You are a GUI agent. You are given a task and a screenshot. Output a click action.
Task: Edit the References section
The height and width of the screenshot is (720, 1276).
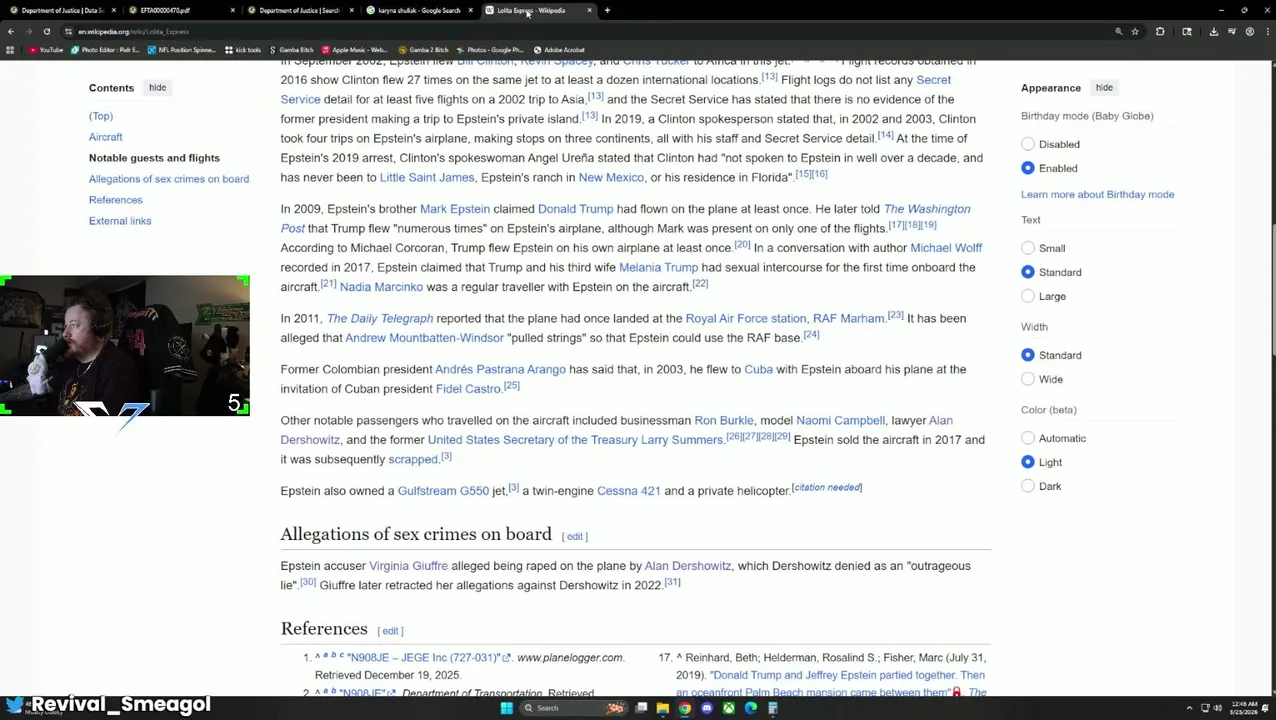(x=391, y=631)
